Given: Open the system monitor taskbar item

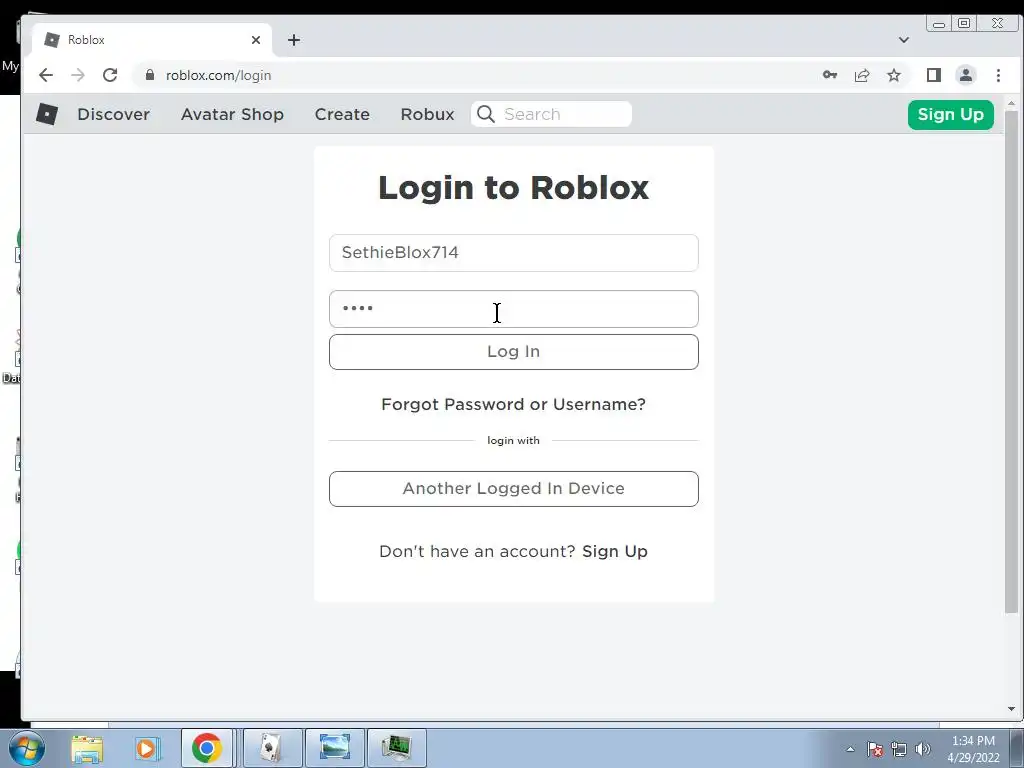Looking at the screenshot, I should [x=397, y=748].
